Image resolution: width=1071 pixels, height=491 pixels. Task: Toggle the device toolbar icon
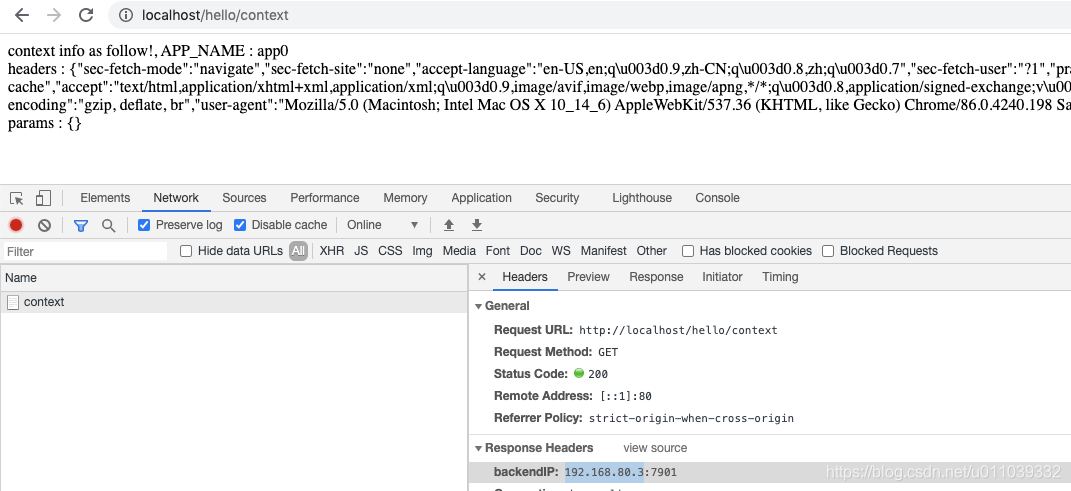(43, 198)
